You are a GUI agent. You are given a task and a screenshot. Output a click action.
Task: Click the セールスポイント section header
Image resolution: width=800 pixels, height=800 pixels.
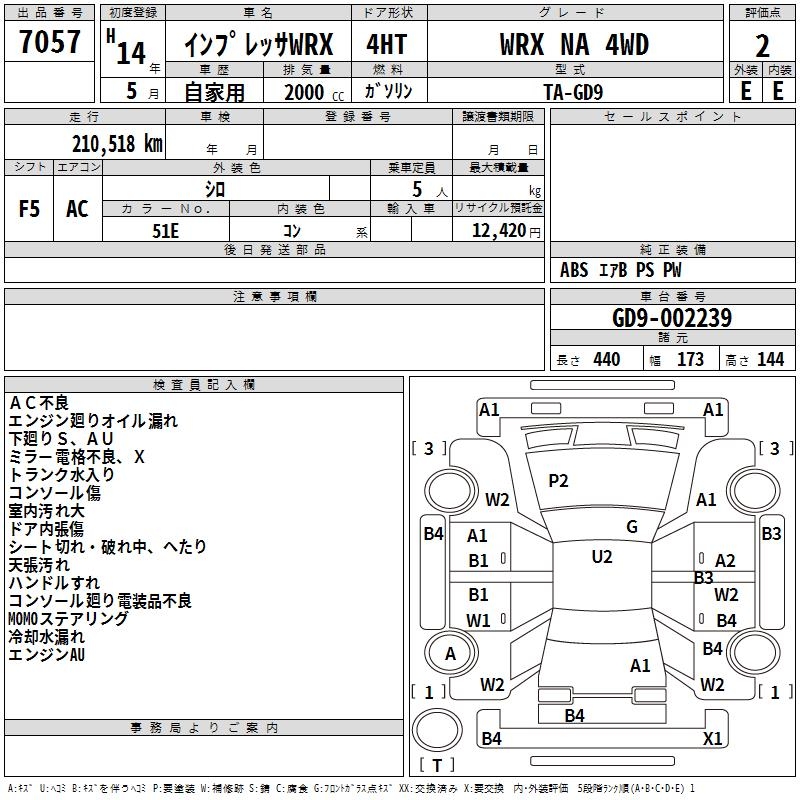click(672, 116)
